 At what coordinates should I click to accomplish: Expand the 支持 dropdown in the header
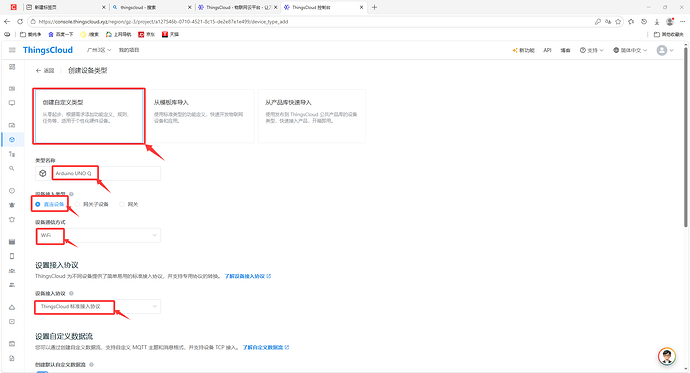[591, 50]
